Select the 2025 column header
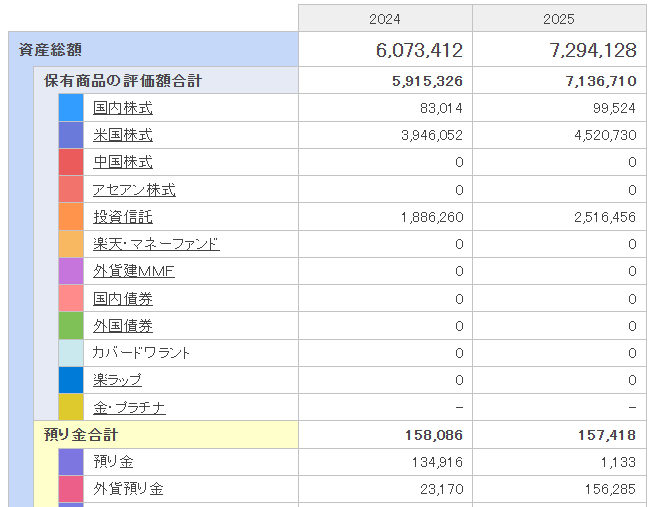This screenshot has width=655, height=507. (559, 19)
